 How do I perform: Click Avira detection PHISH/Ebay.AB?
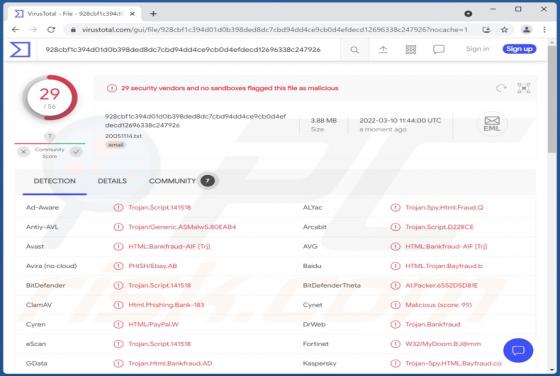click(152, 266)
